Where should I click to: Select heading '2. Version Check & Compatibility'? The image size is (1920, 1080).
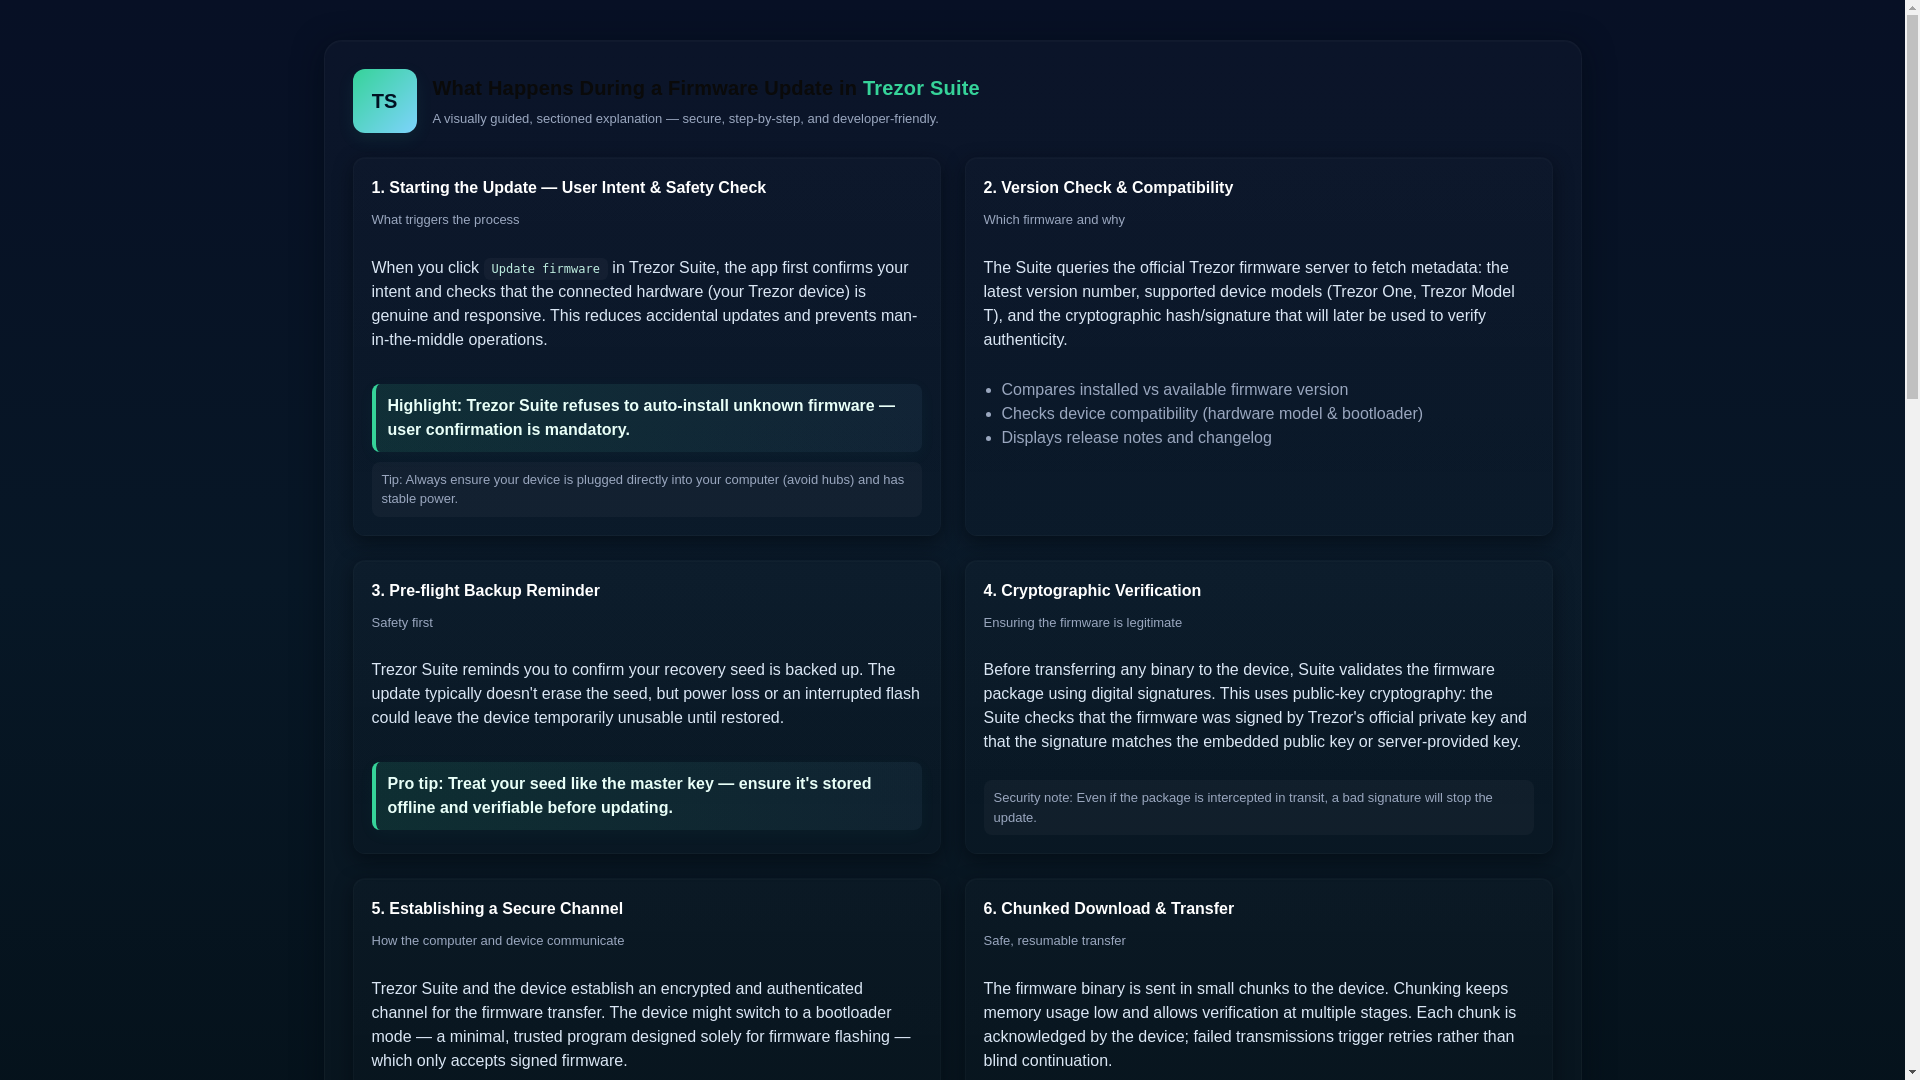tap(1108, 188)
